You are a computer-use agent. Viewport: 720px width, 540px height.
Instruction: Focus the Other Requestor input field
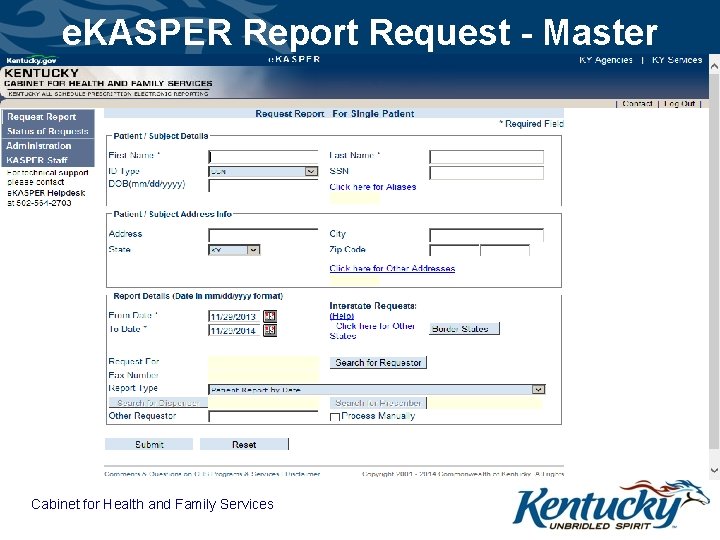pyautogui.click(x=263, y=416)
